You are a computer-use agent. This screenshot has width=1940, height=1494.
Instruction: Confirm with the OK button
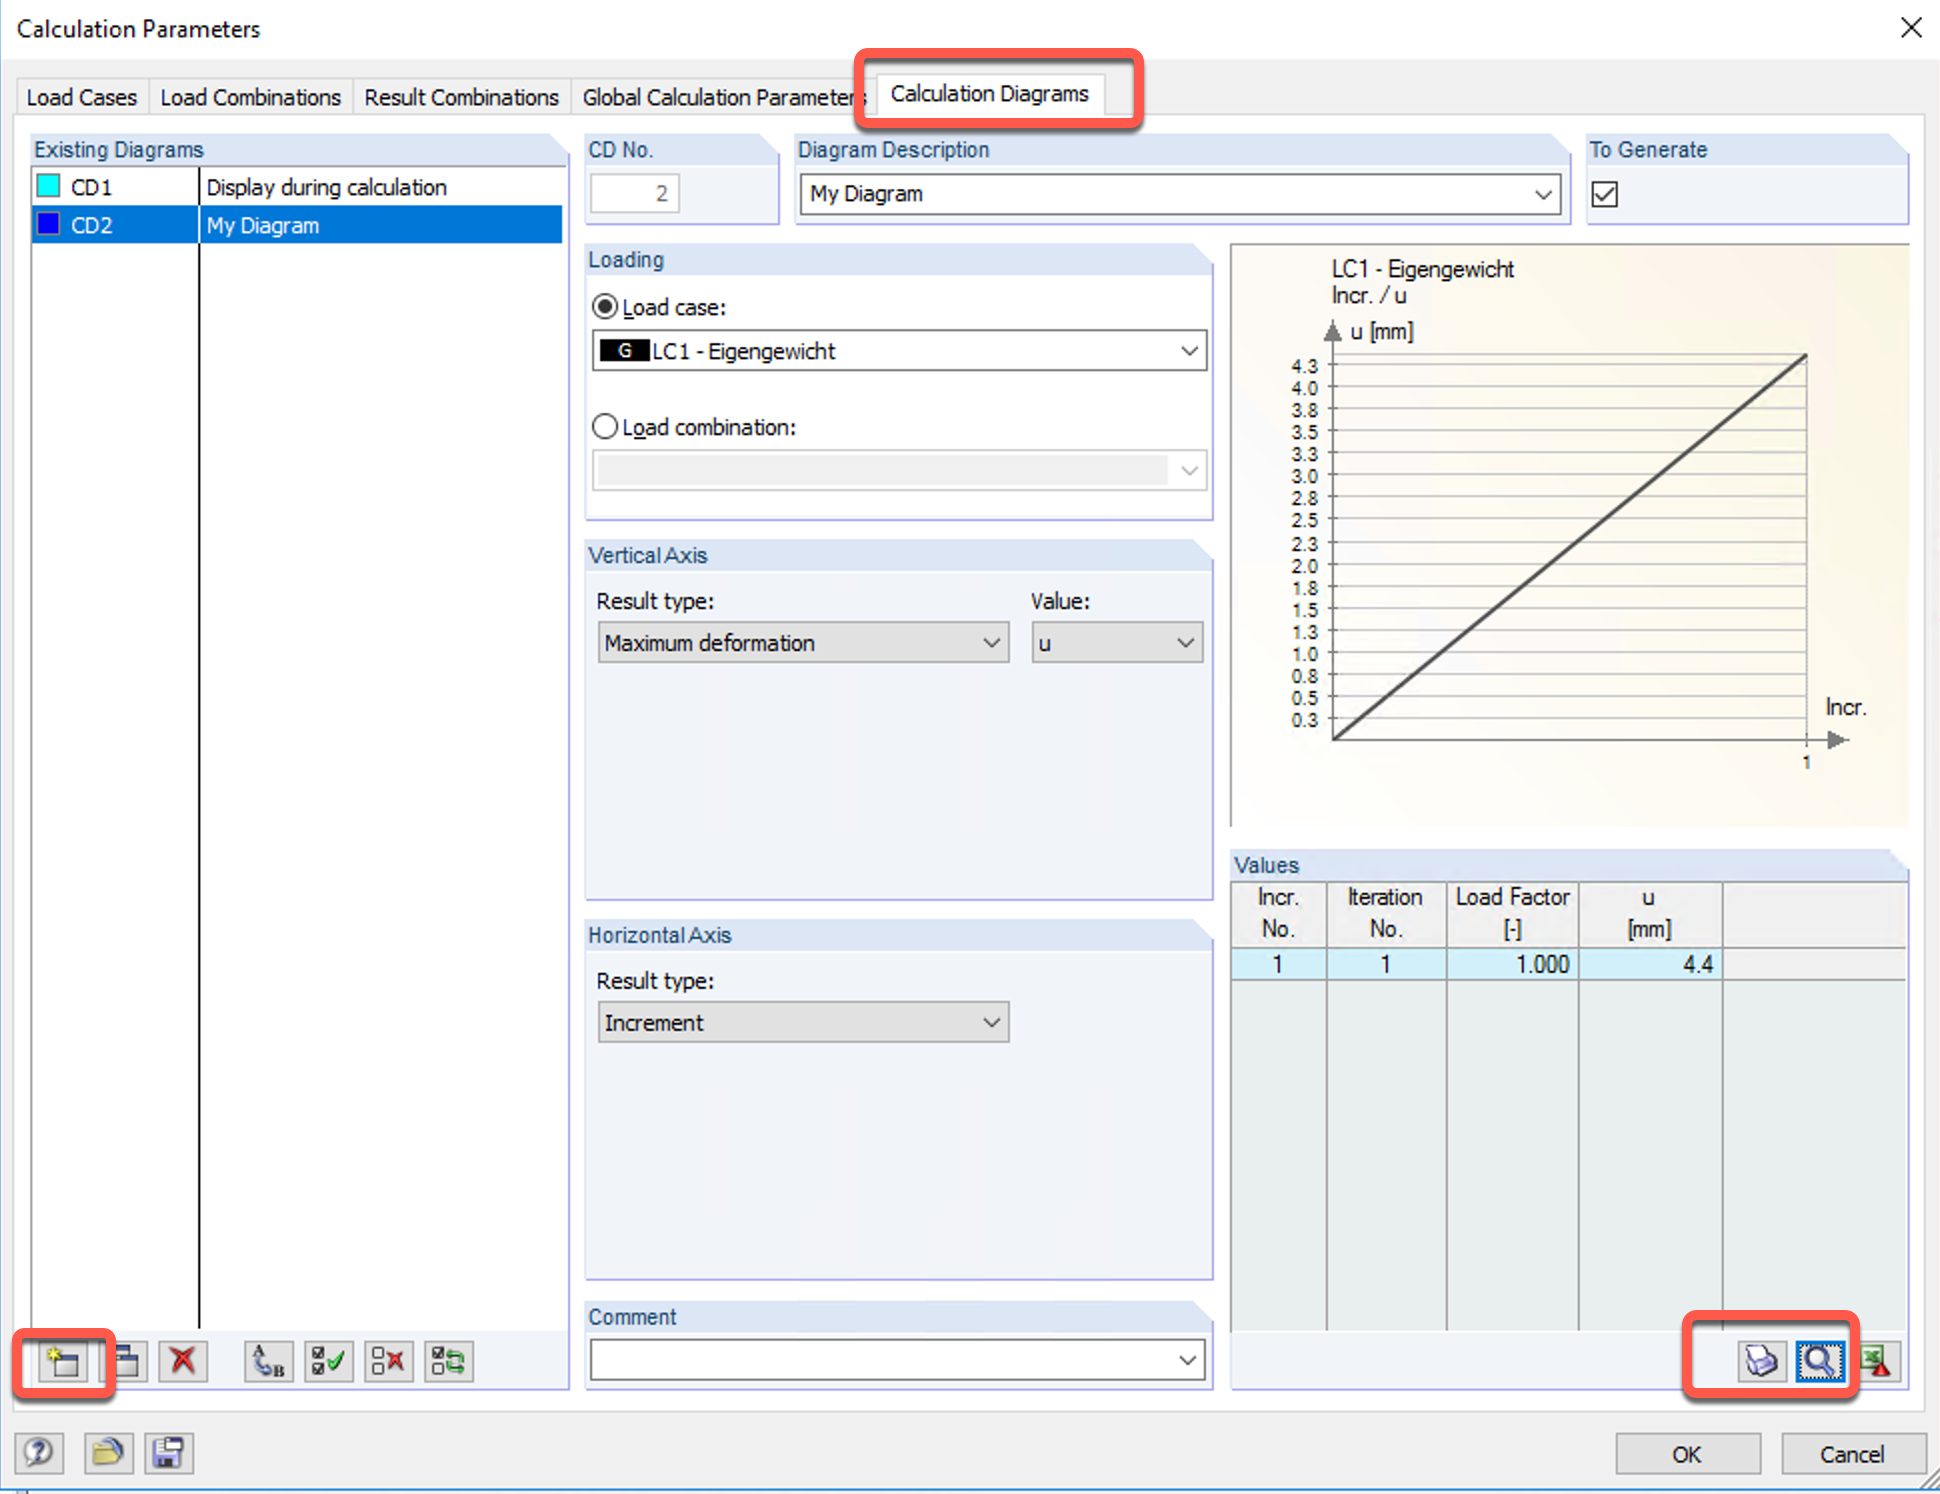(x=1687, y=1454)
